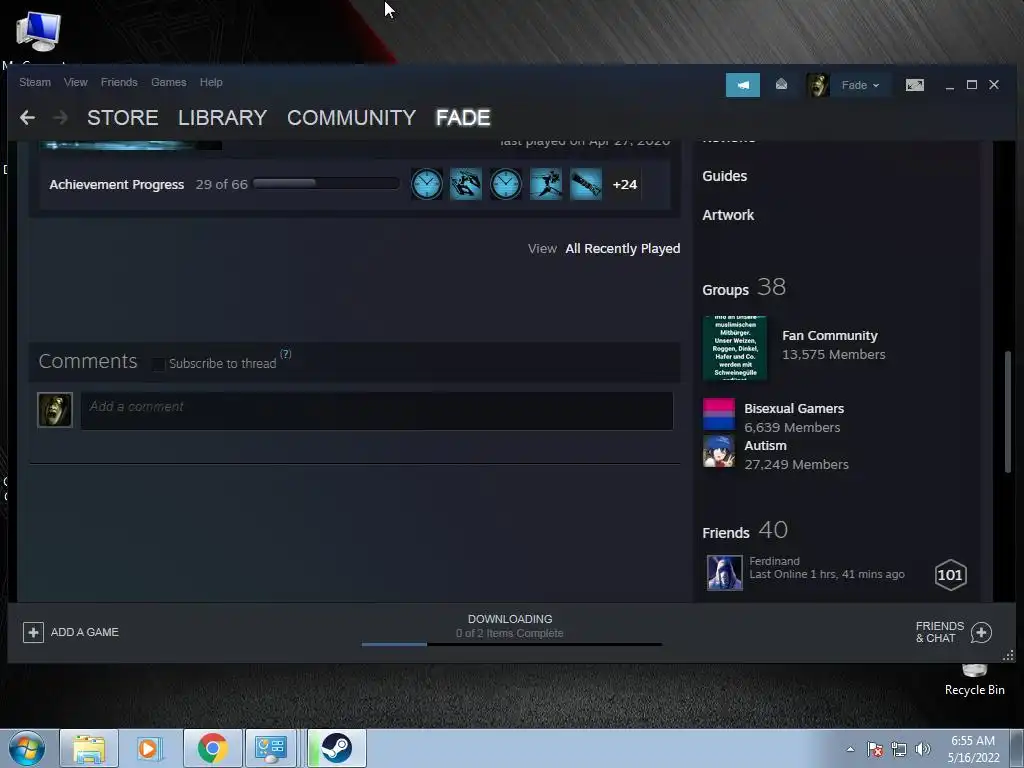Viewport: 1024px width, 768px height.
Task: Open the Autism group avatar
Action: tap(718, 452)
